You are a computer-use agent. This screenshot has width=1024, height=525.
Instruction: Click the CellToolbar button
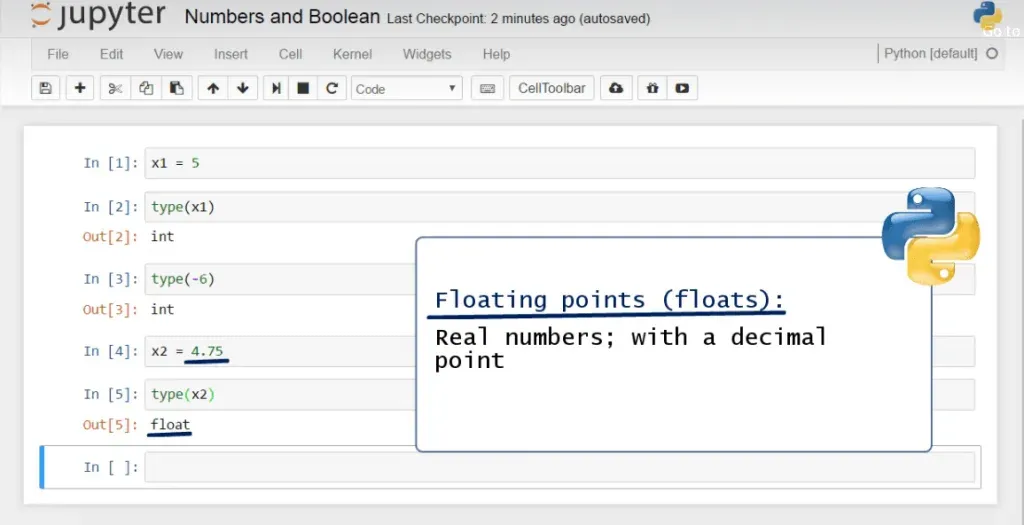pos(551,88)
